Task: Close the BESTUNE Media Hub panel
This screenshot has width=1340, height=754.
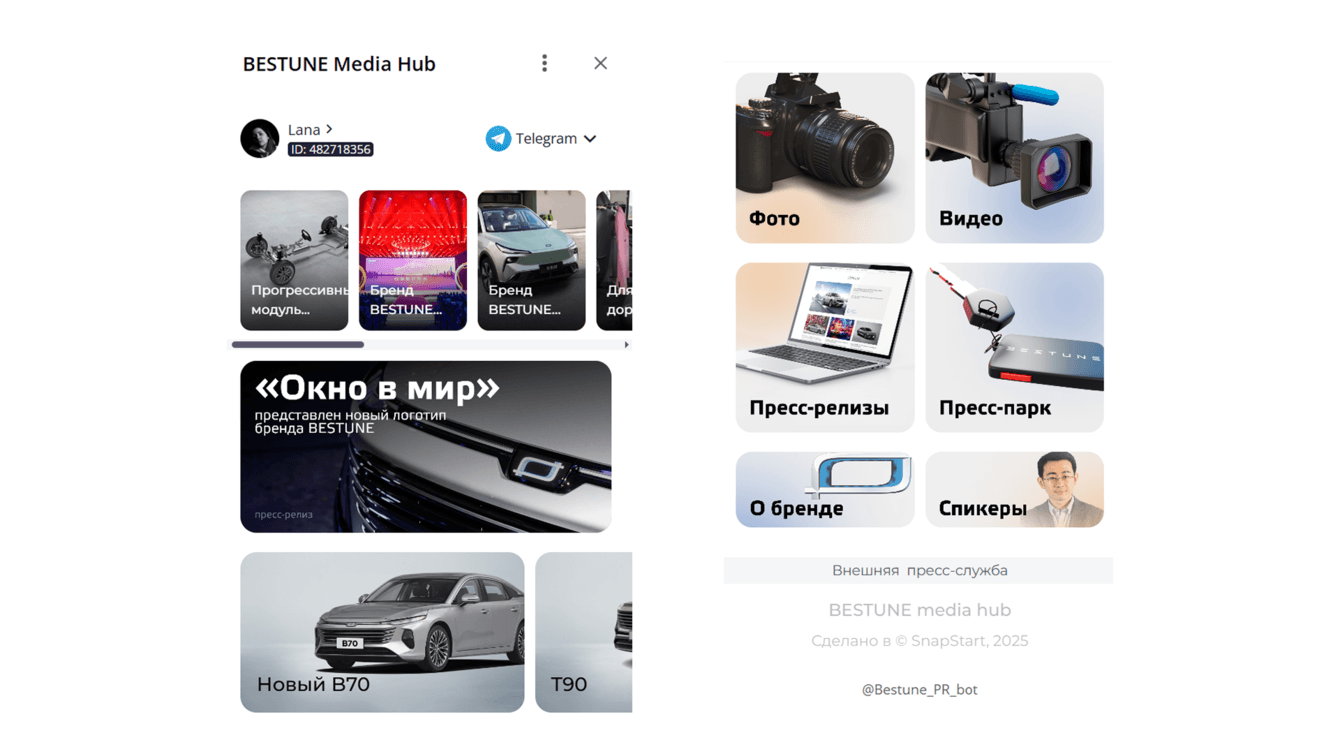Action: (600, 63)
